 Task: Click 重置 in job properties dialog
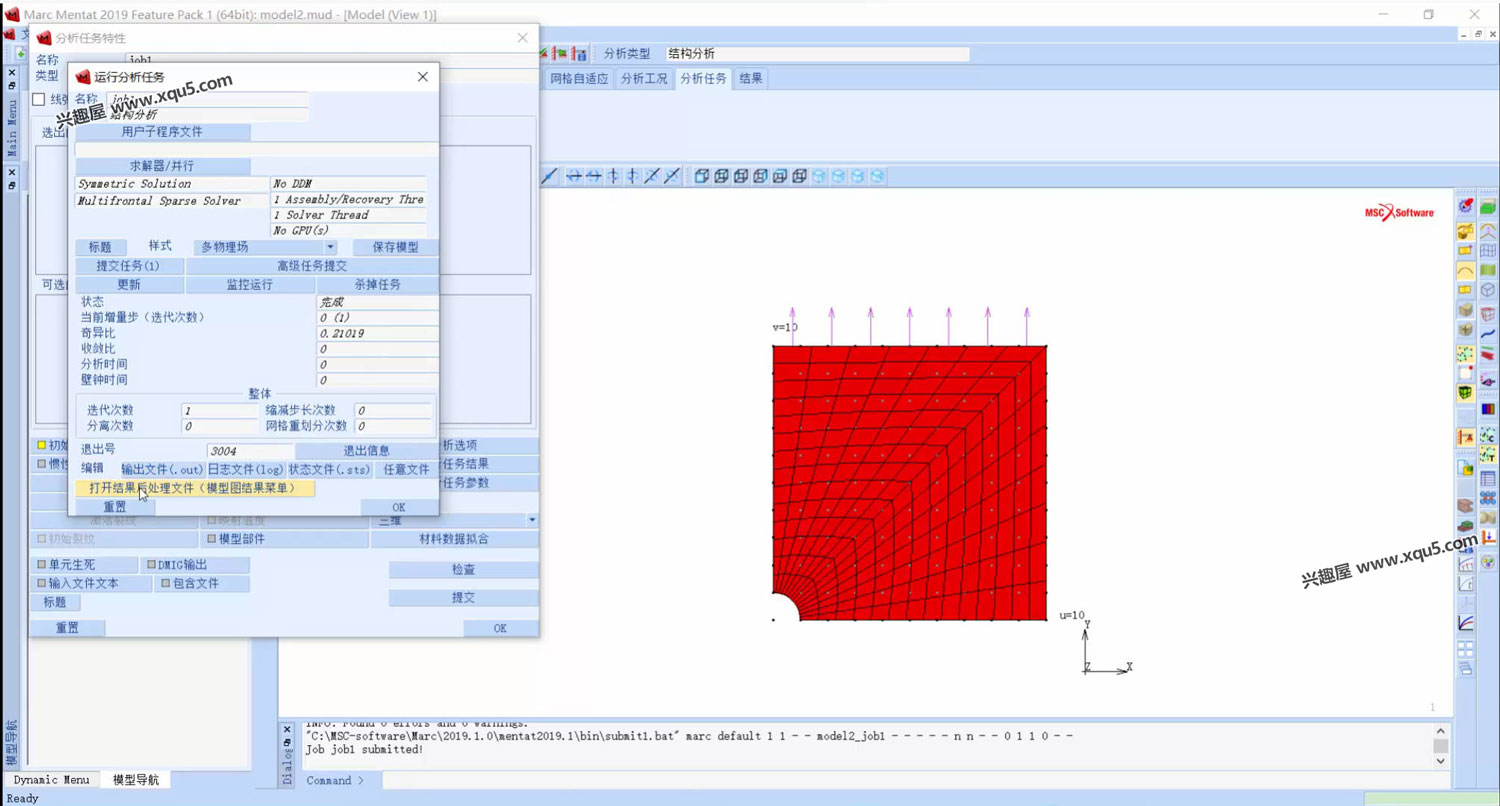67,628
